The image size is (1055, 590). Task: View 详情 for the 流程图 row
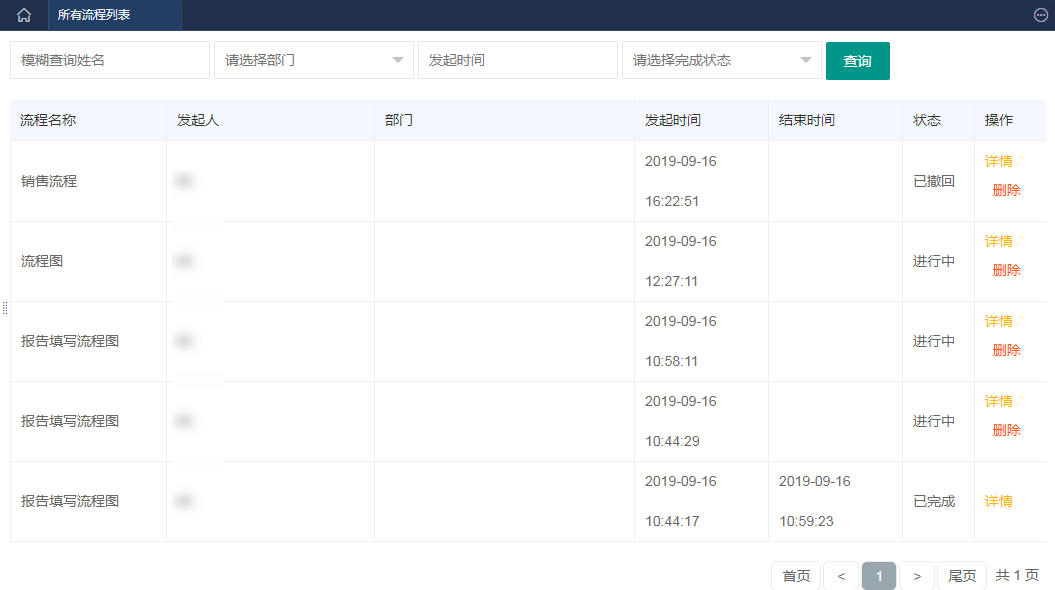click(x=999, y=241)
